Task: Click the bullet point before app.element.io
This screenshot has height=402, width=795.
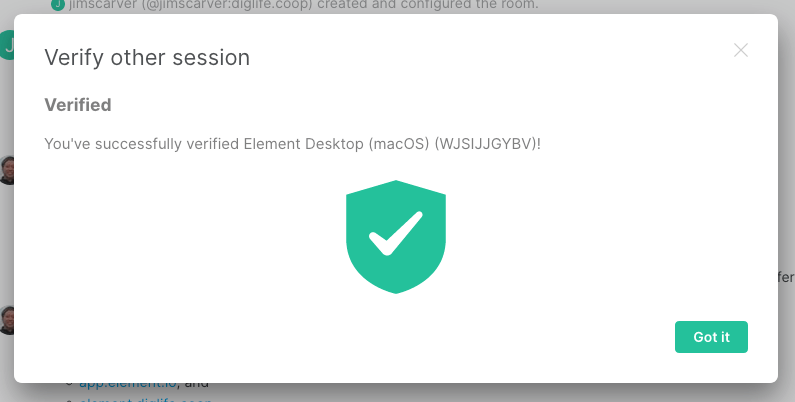Action: [x=69, y=383]
